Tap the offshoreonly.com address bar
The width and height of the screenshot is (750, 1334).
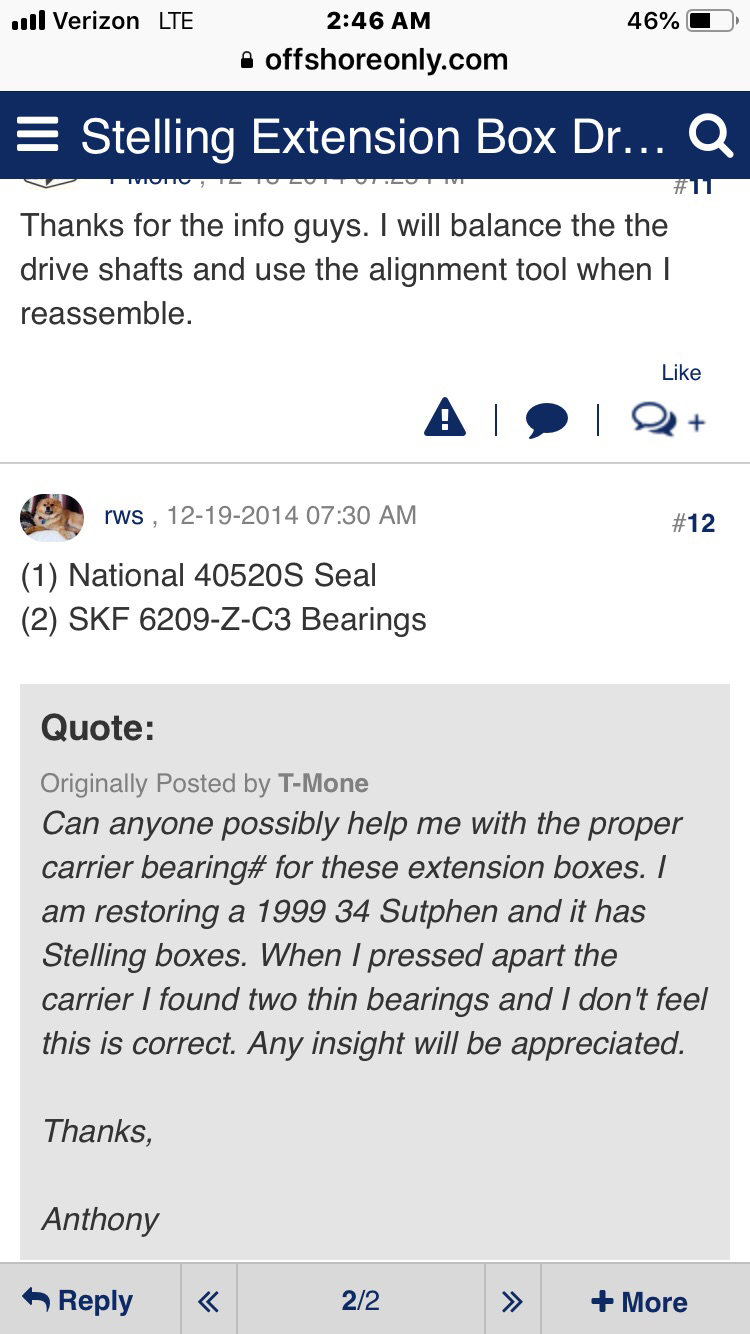385,60
